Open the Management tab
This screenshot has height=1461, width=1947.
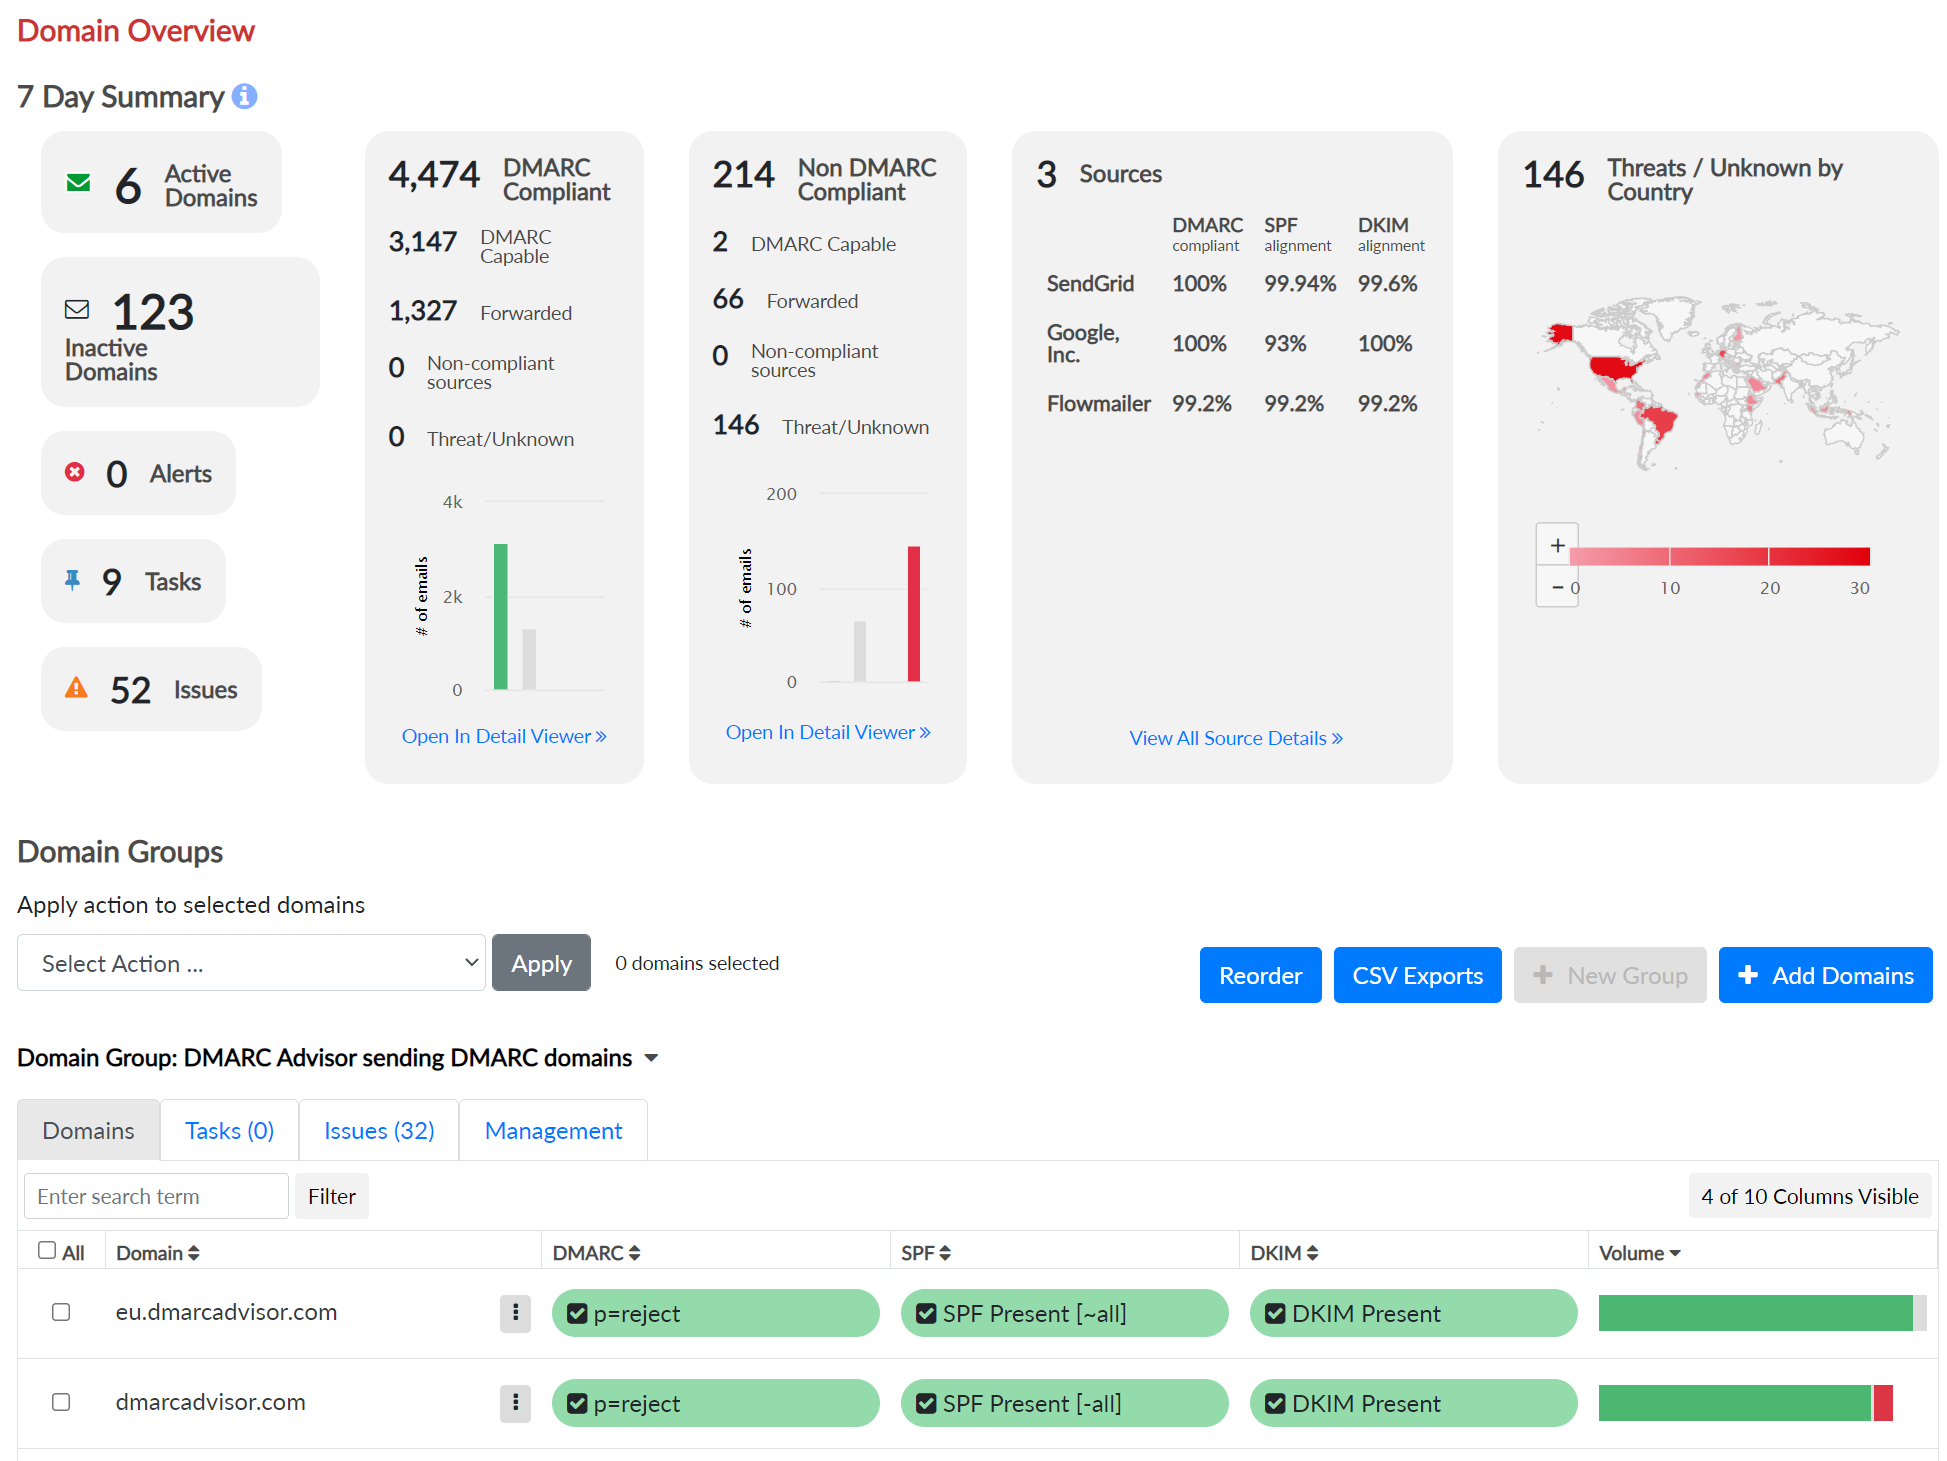point(553,1130)
